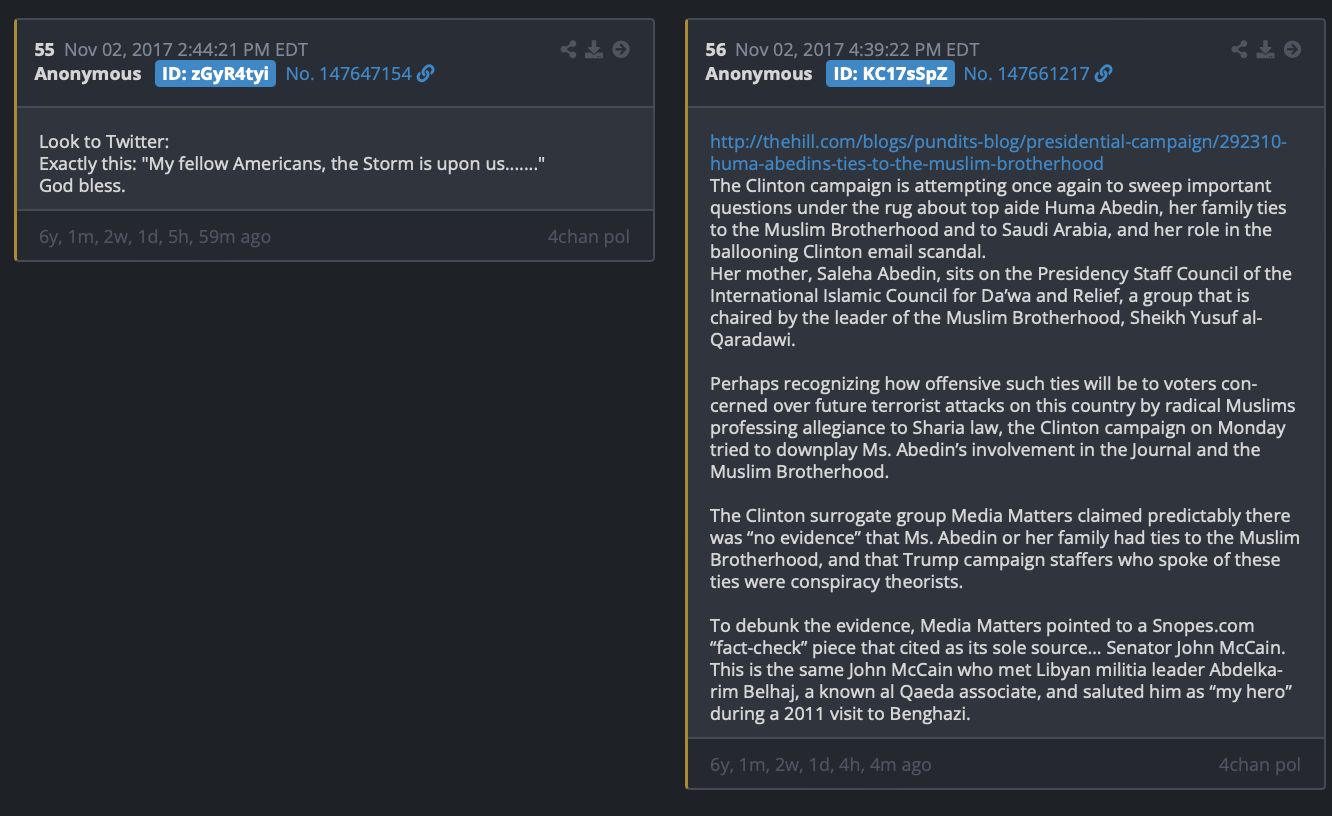Click the '5h, 59m ago' relative time text
The image size is (1332, 816).
[222, 237]
